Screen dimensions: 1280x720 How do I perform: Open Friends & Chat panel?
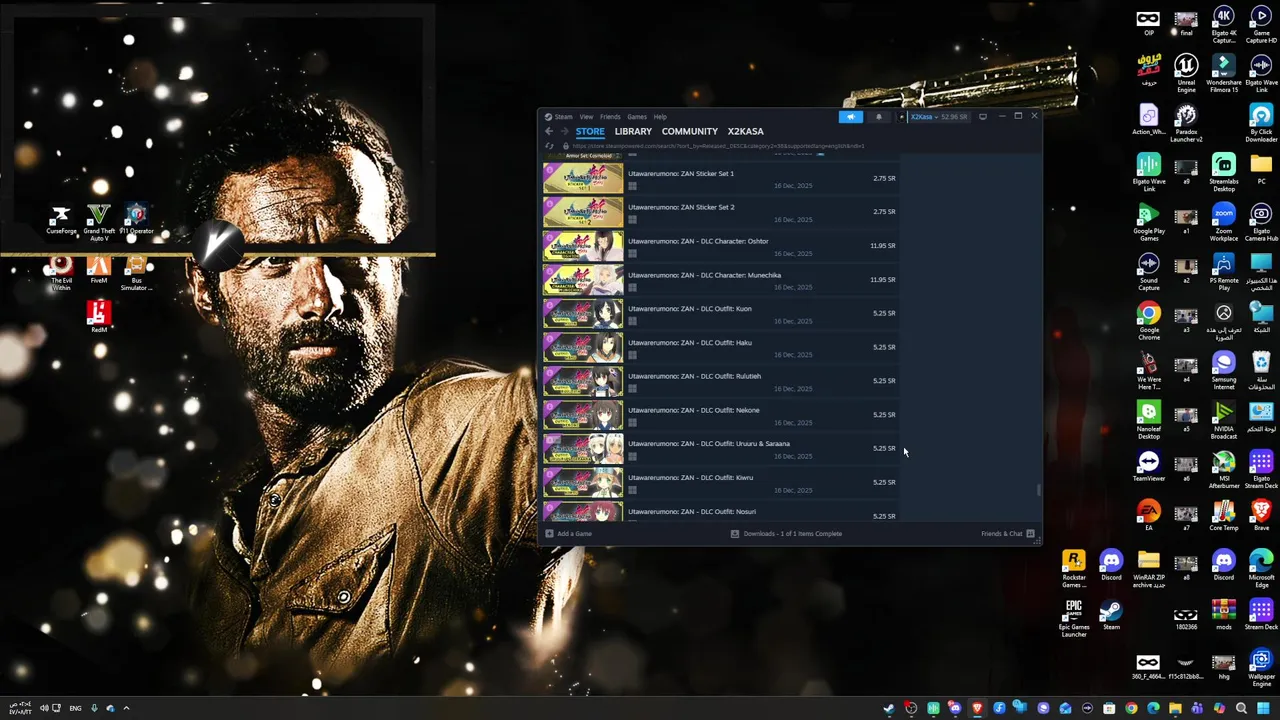click(x=1007, y=534)
